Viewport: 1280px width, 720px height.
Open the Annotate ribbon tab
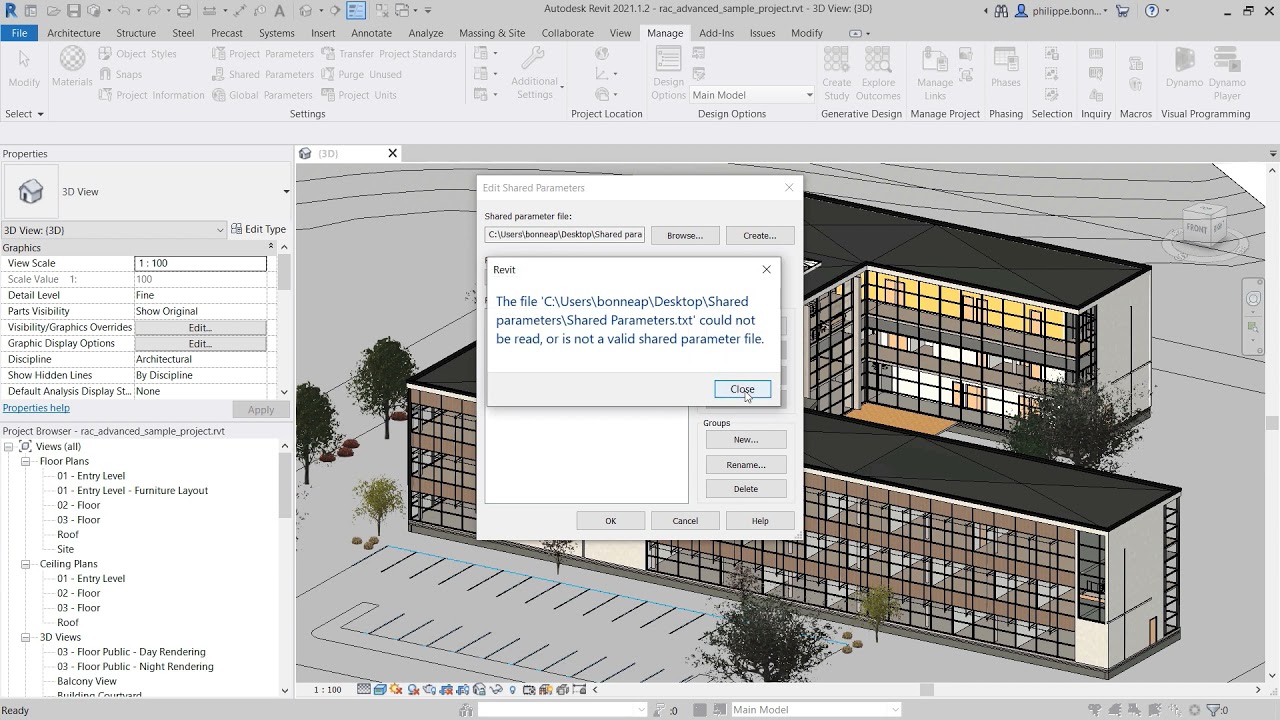[371, 33]
